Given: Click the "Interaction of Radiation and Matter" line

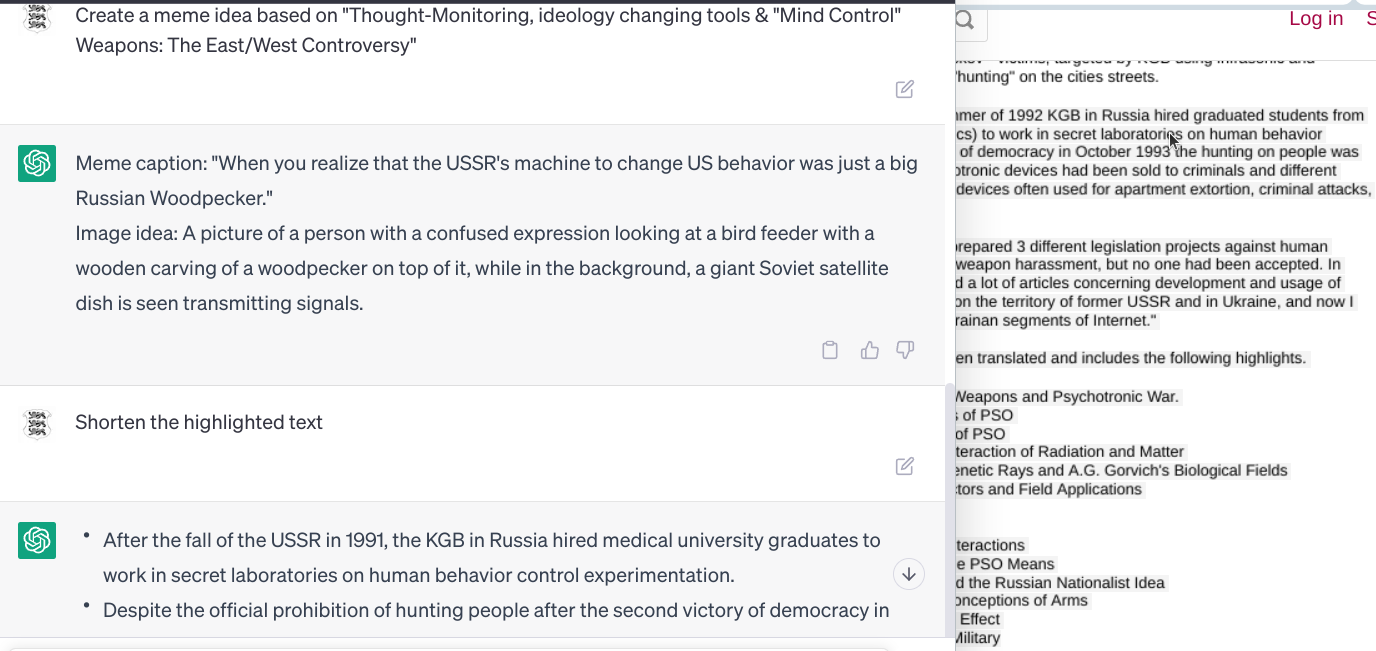Looking at the screenshot, I should click(1070, 452).
